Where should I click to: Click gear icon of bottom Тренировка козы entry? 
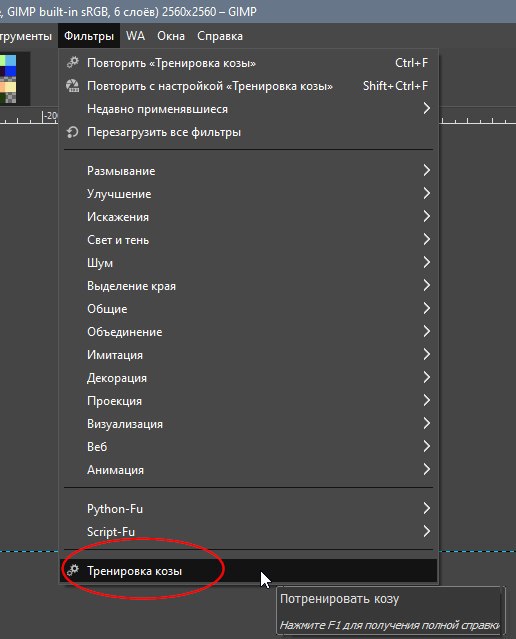click(73, 571)
